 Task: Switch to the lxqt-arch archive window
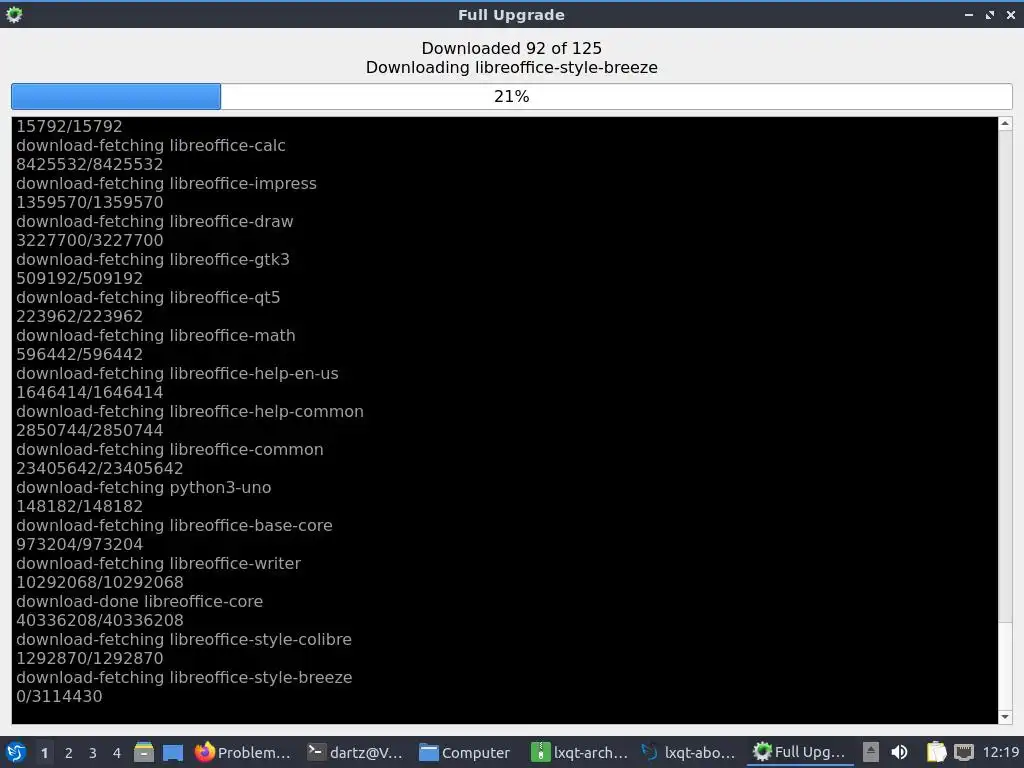coord(579,752)
